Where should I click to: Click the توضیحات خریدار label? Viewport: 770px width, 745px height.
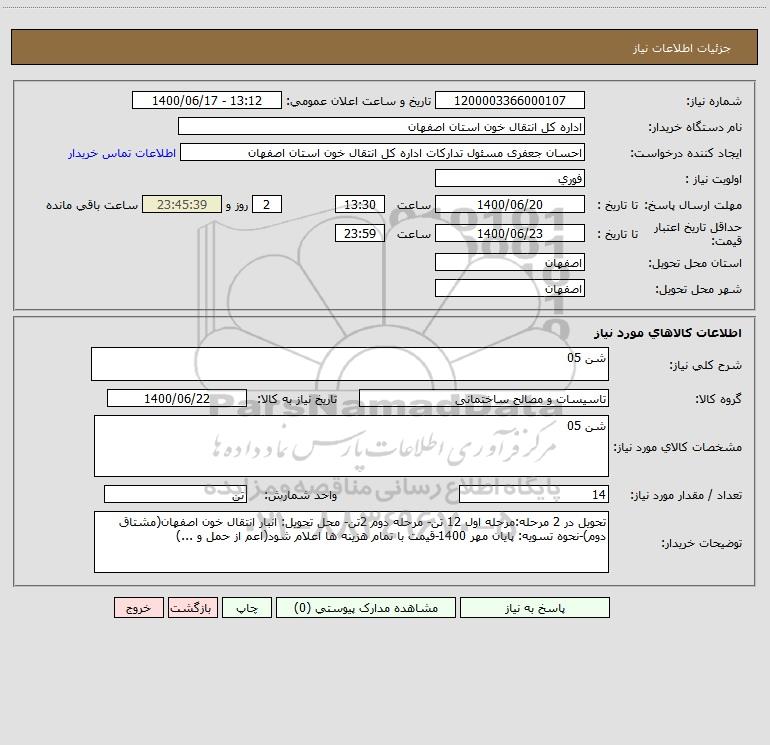click(x=702, y=543)
